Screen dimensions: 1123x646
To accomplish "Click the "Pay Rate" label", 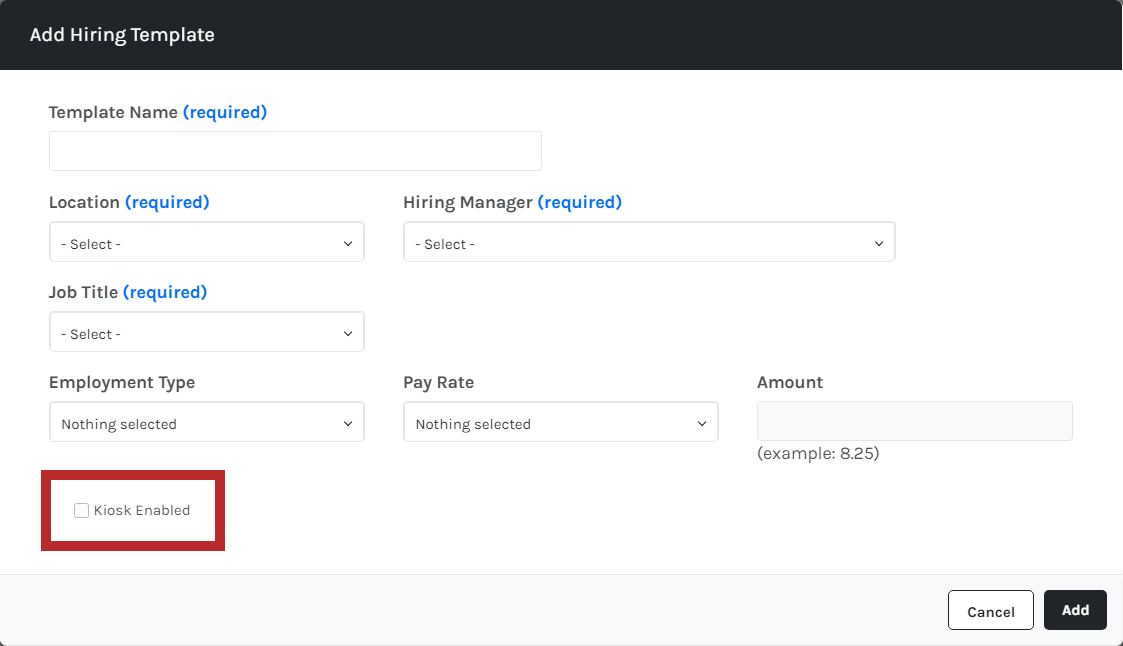I will click(438, 383).
